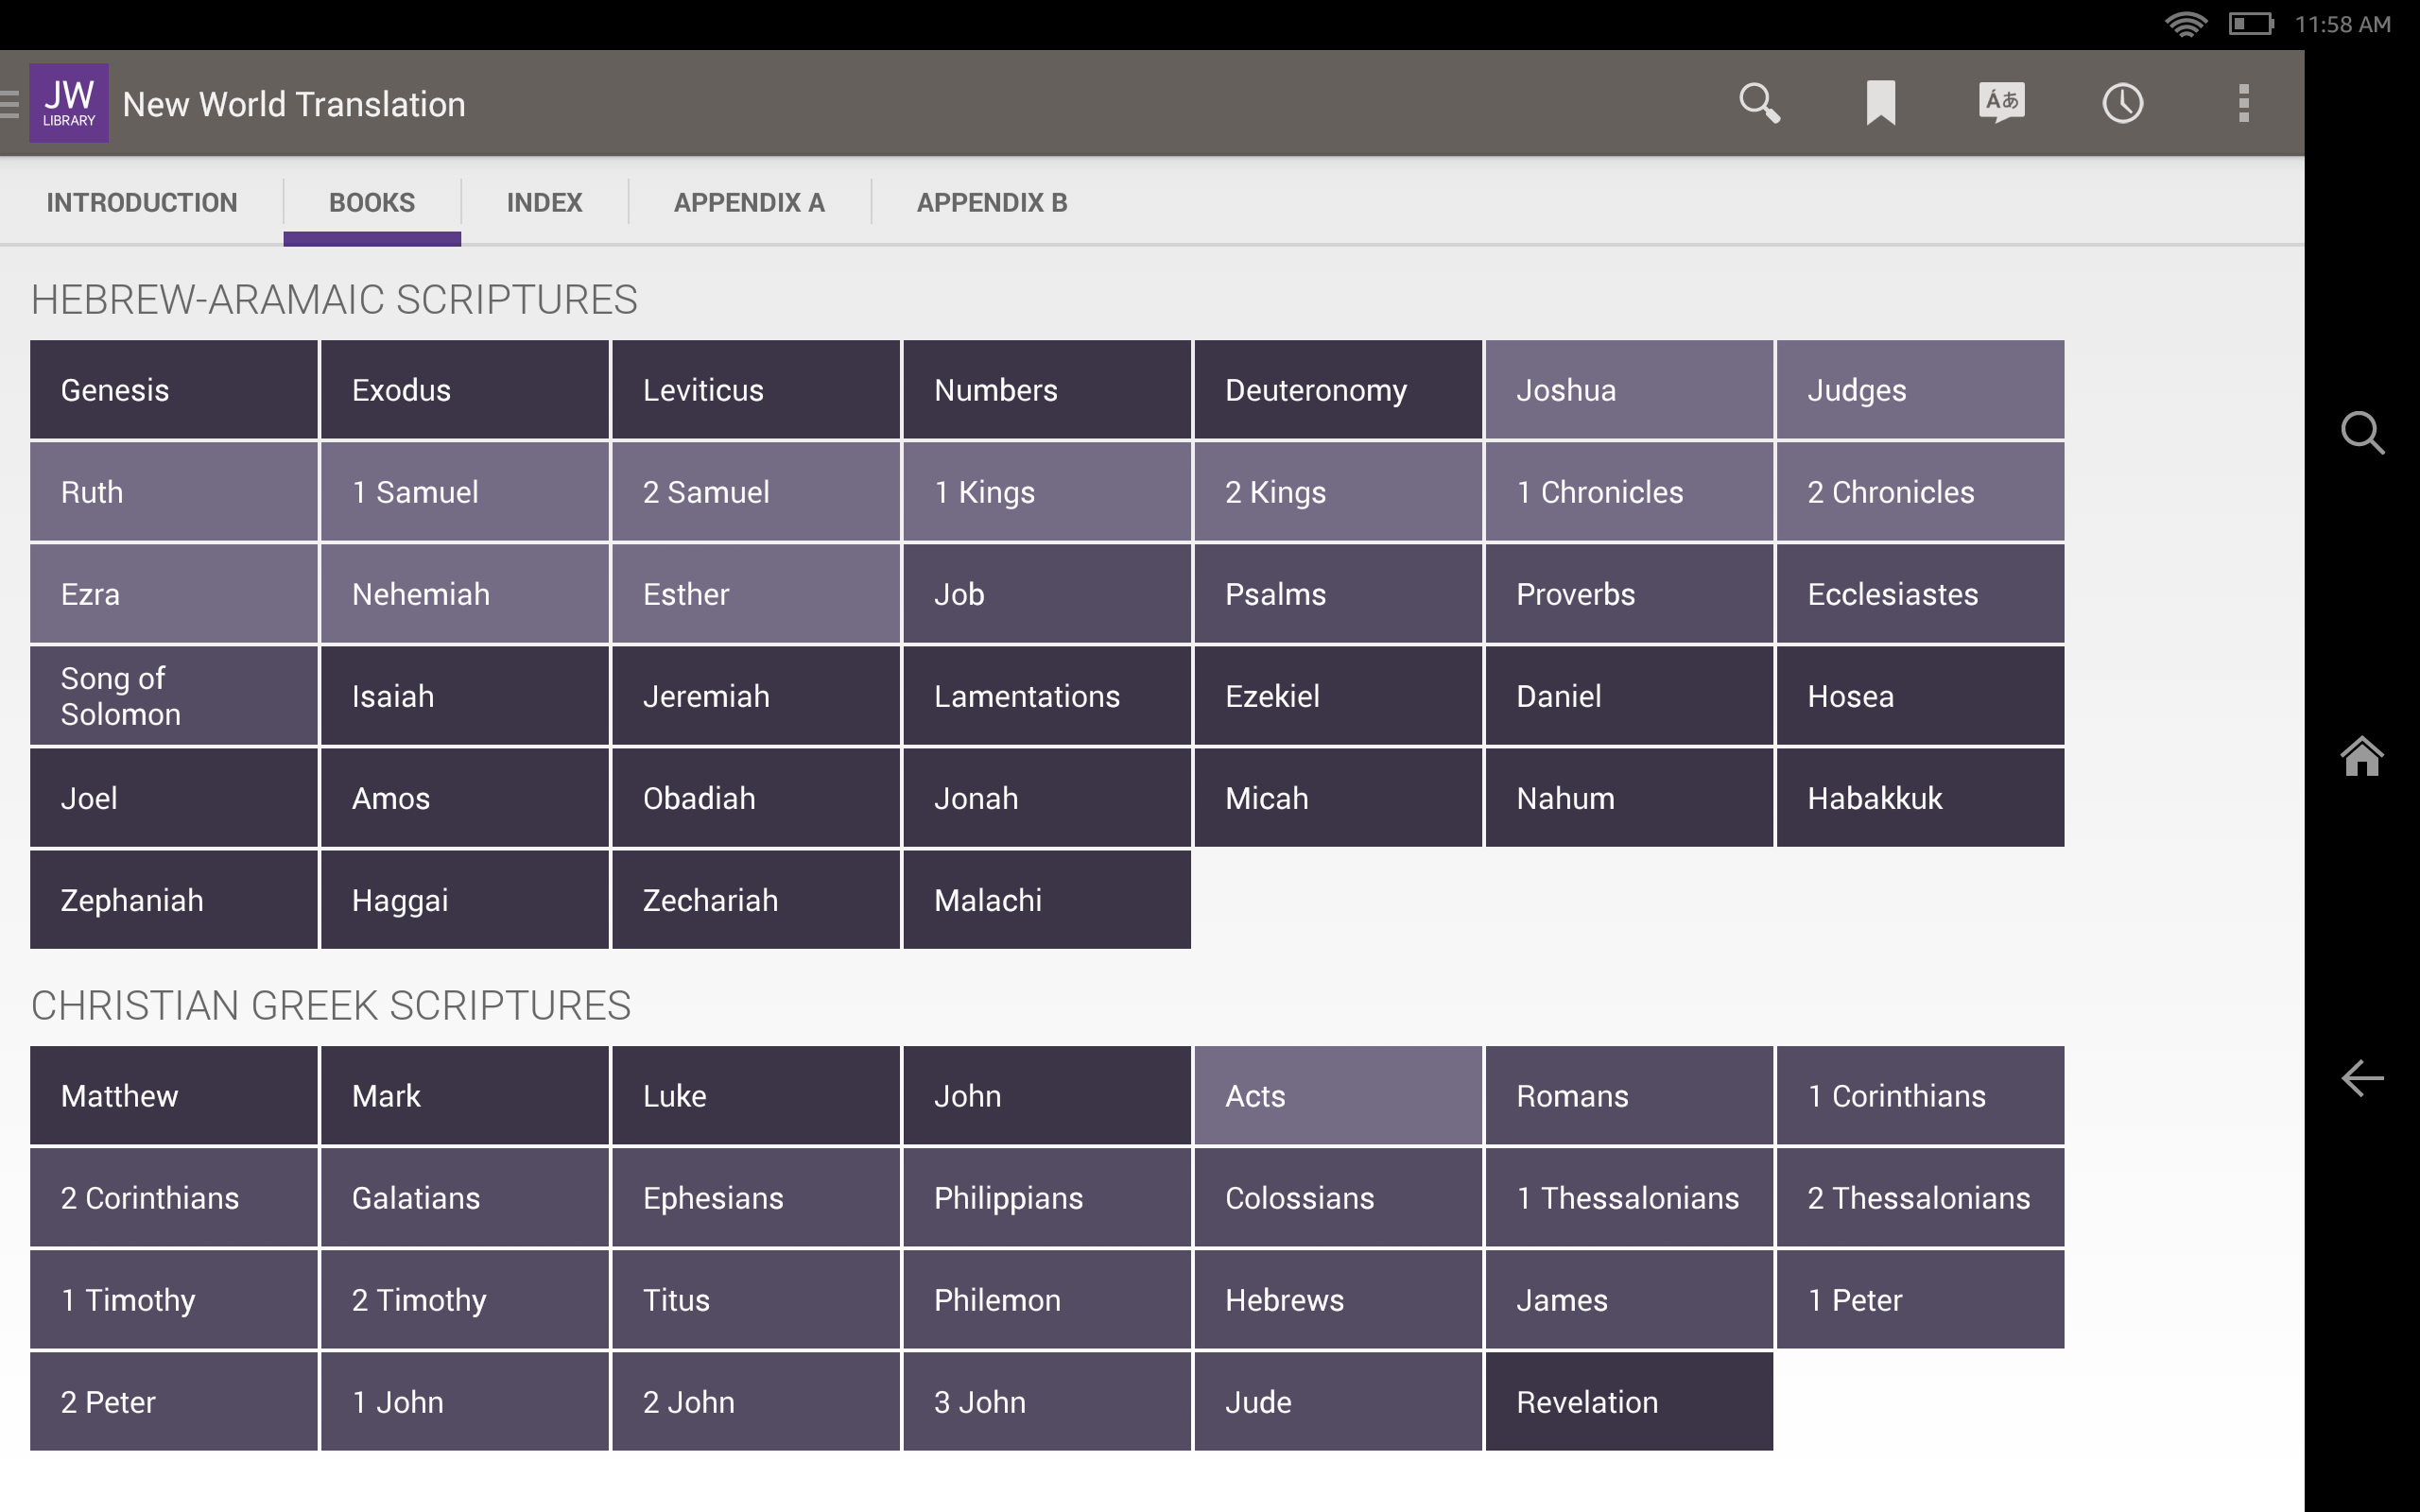Open the Song of Solomon tile
Screen dimensions: 2420x1512
pos(174,696)
